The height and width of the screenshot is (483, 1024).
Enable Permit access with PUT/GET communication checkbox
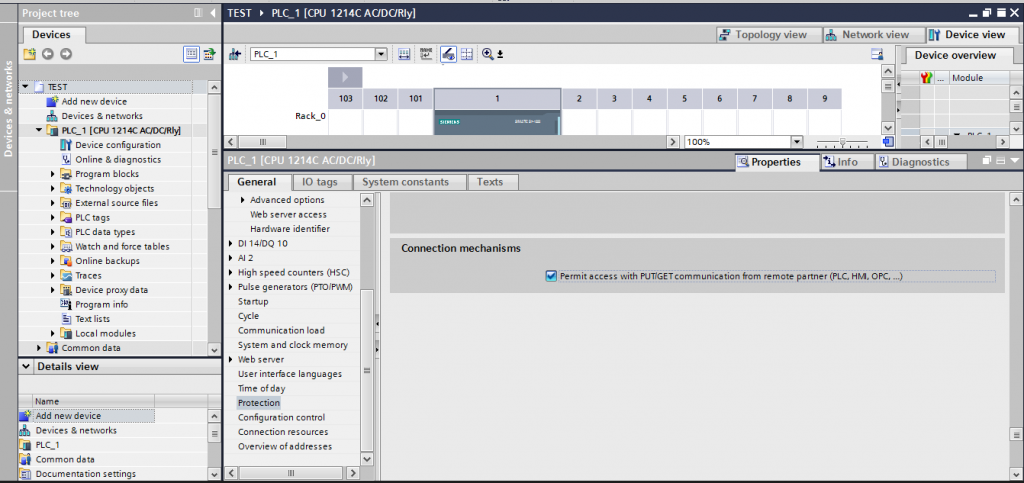(551, 276)
